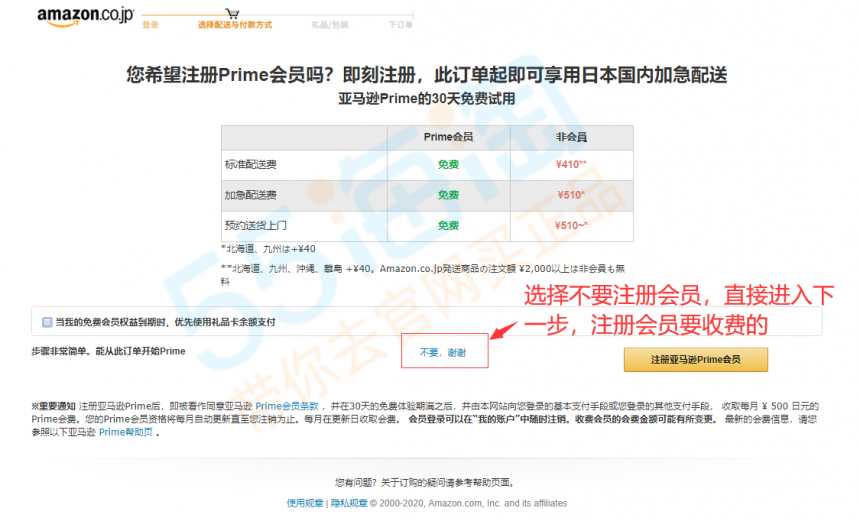The width and height of the screenshot is (860, 521).
Task: Select the 下订单 step
Action: point(400,25)
